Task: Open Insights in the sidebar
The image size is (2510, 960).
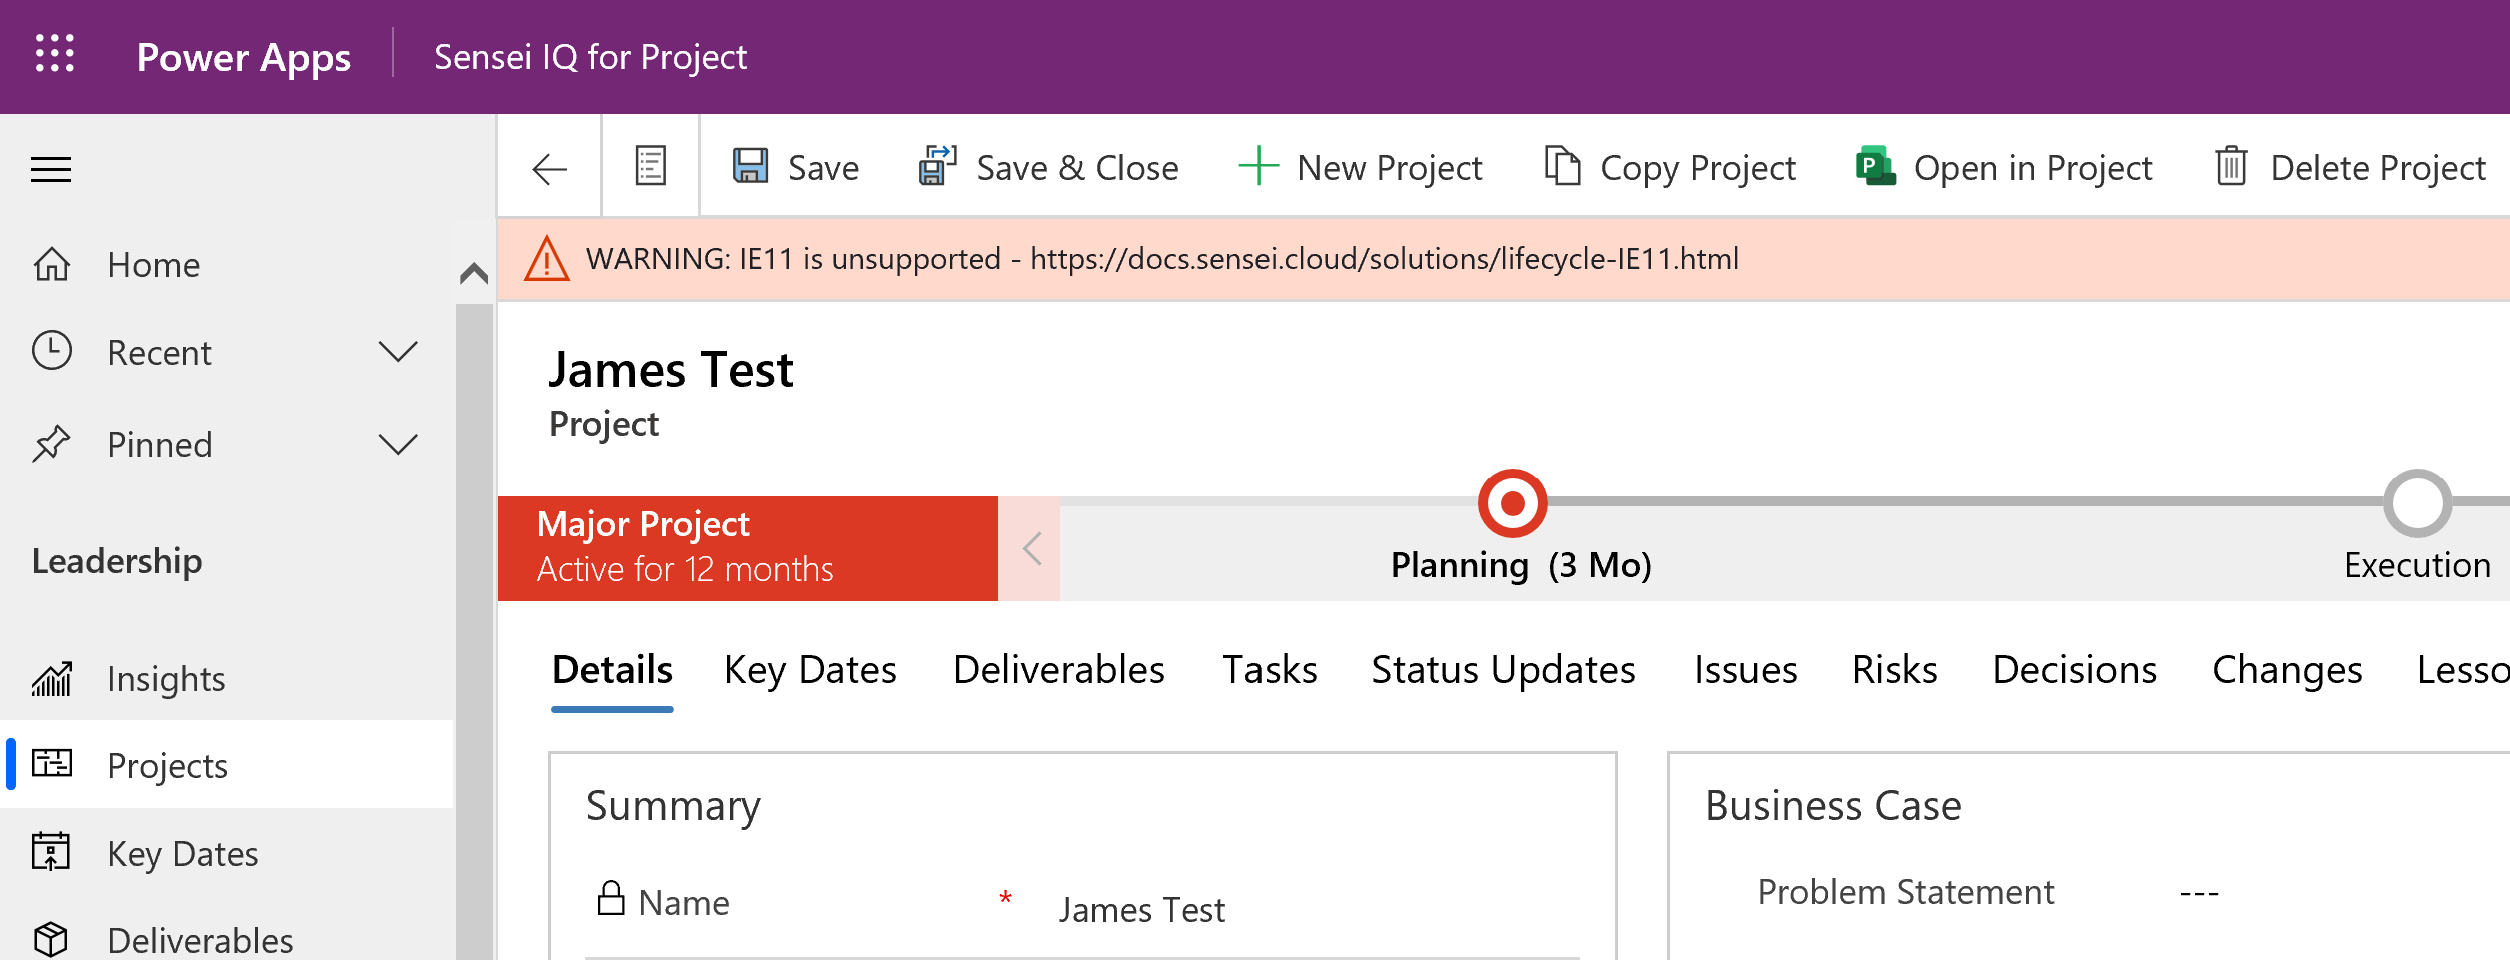Action: (x=166, y=679)
